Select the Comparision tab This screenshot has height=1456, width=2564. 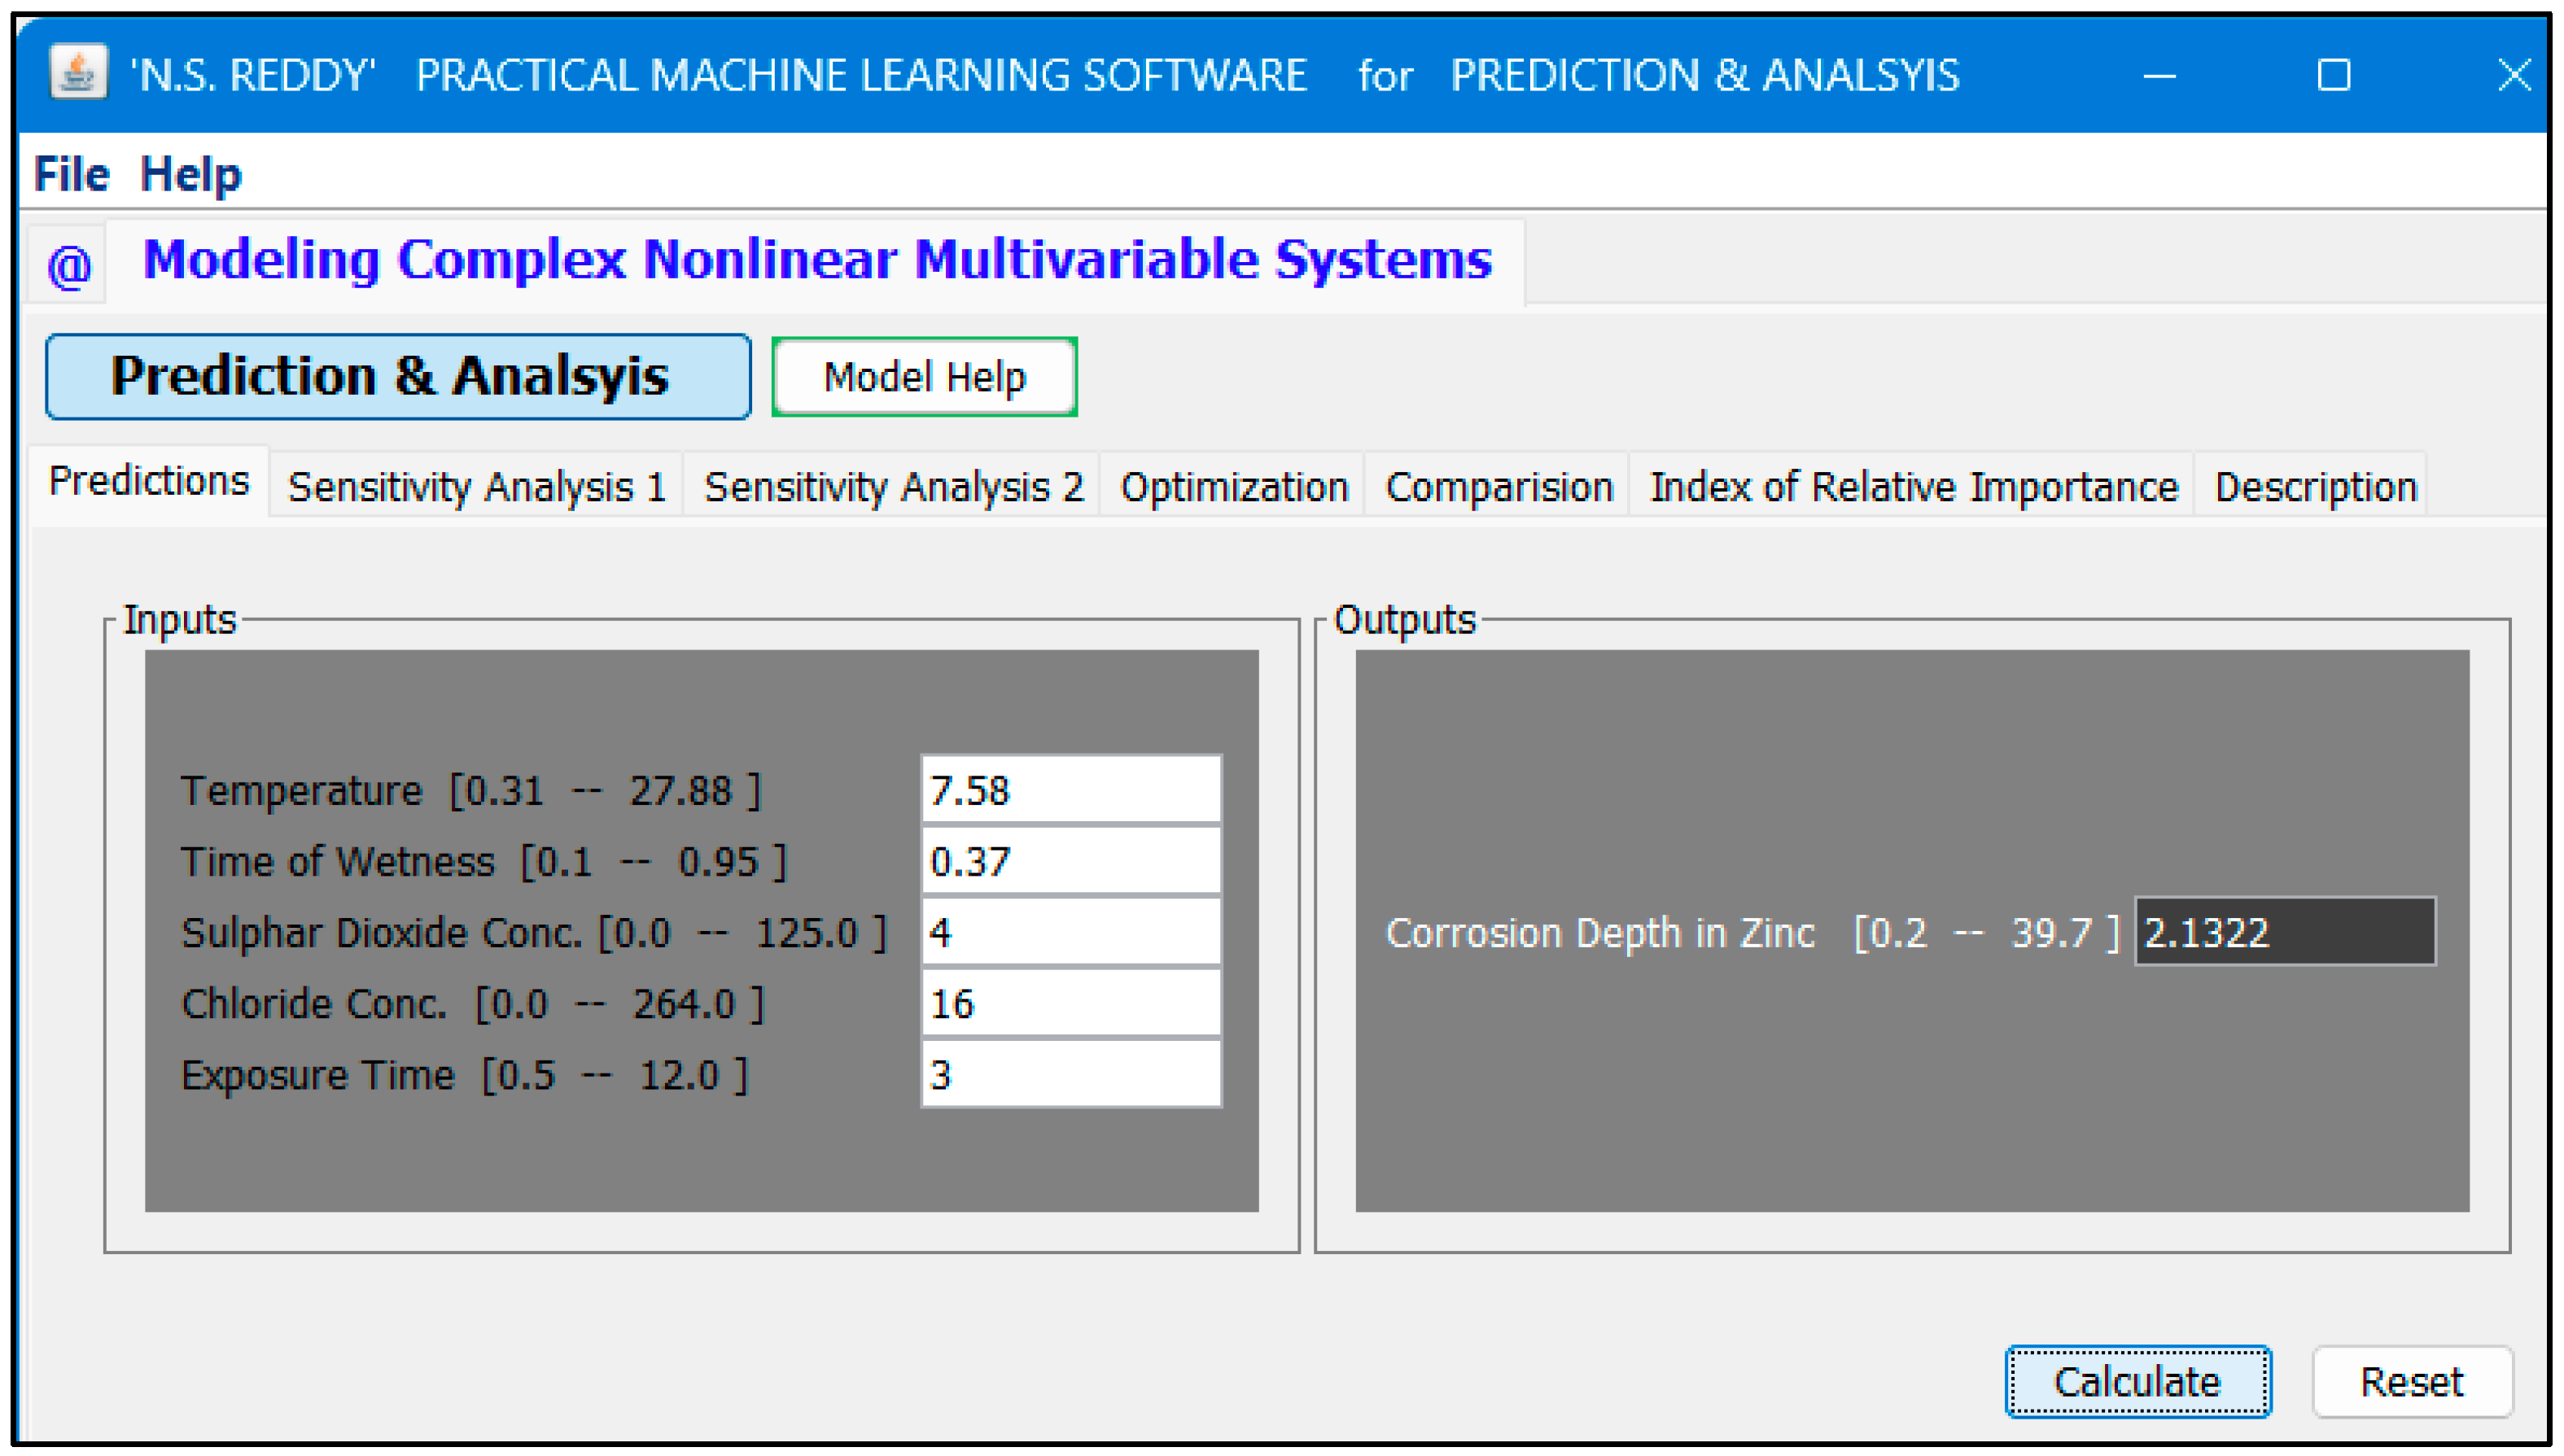[x=1498, y=487]
